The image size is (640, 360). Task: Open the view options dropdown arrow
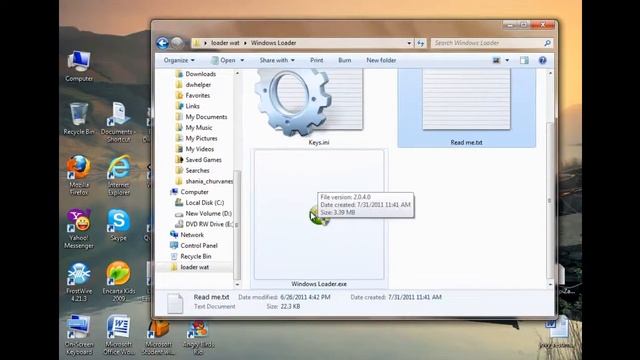(x=507, y=60)
